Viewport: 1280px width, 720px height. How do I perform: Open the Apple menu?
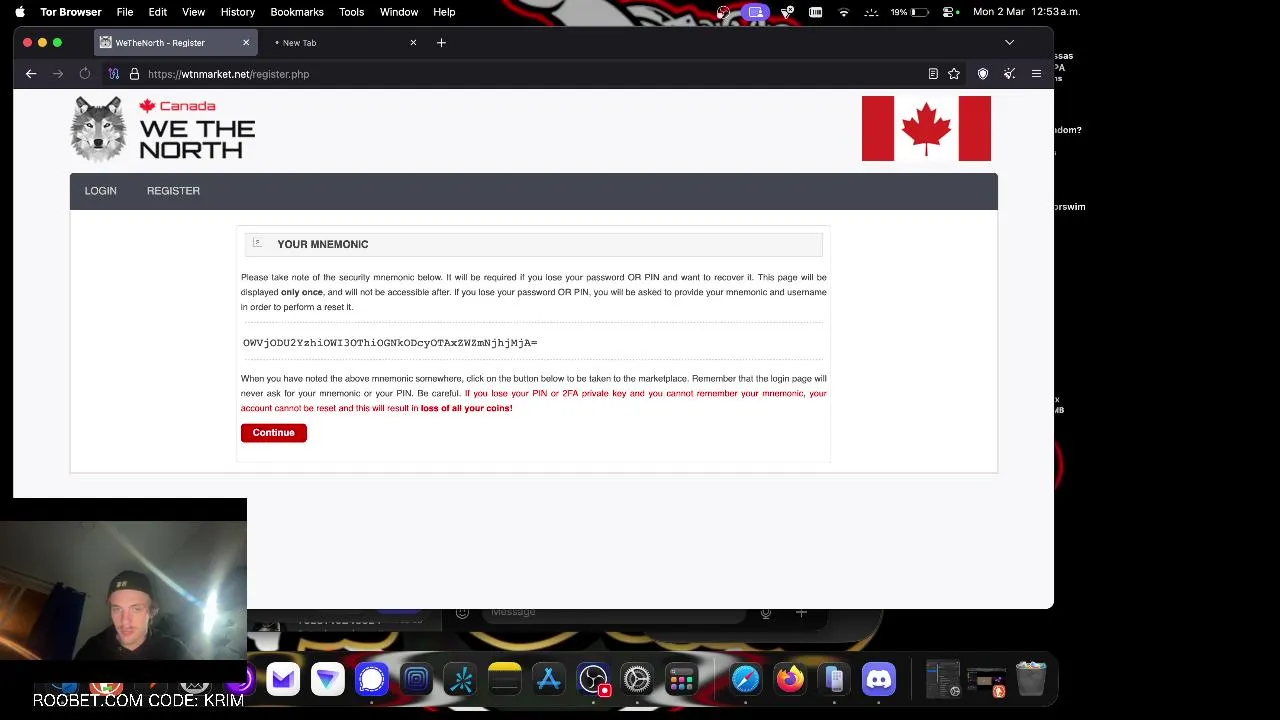click(x=19, y=12)
